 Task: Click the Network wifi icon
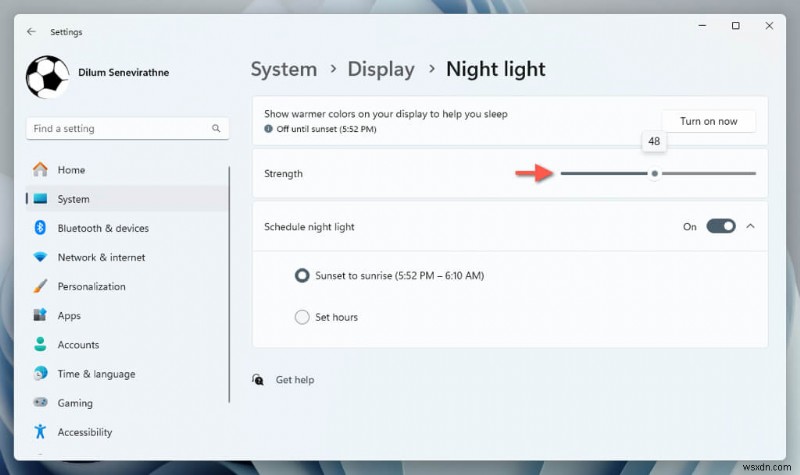click(40, 257)
